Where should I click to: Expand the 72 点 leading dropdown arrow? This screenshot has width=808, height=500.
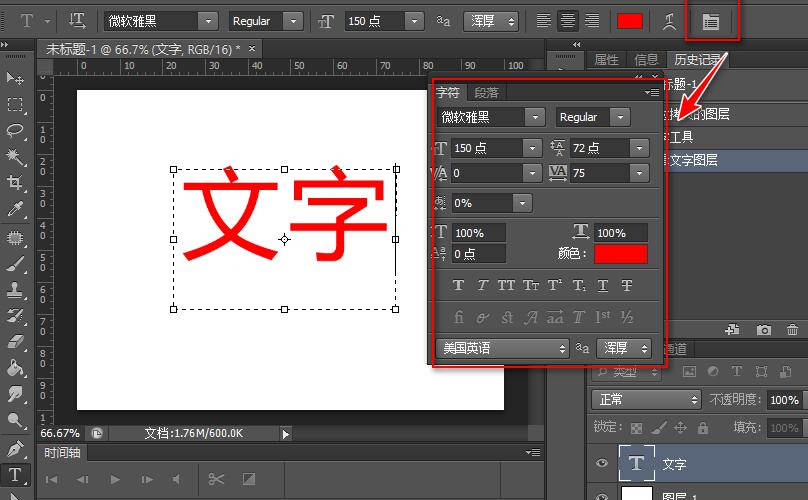point(639,148)
